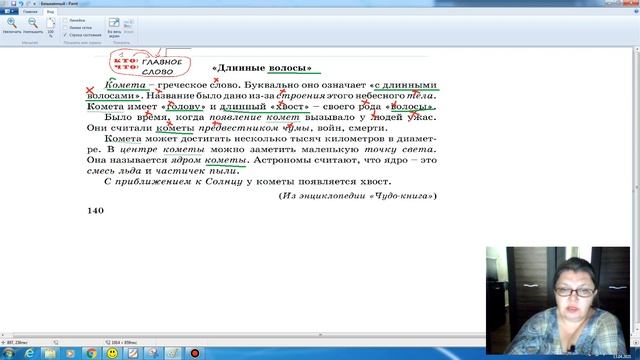Expand the quick access toolbar customize arrow
Viewport: 640px width, 360px height.
point(35,4)
